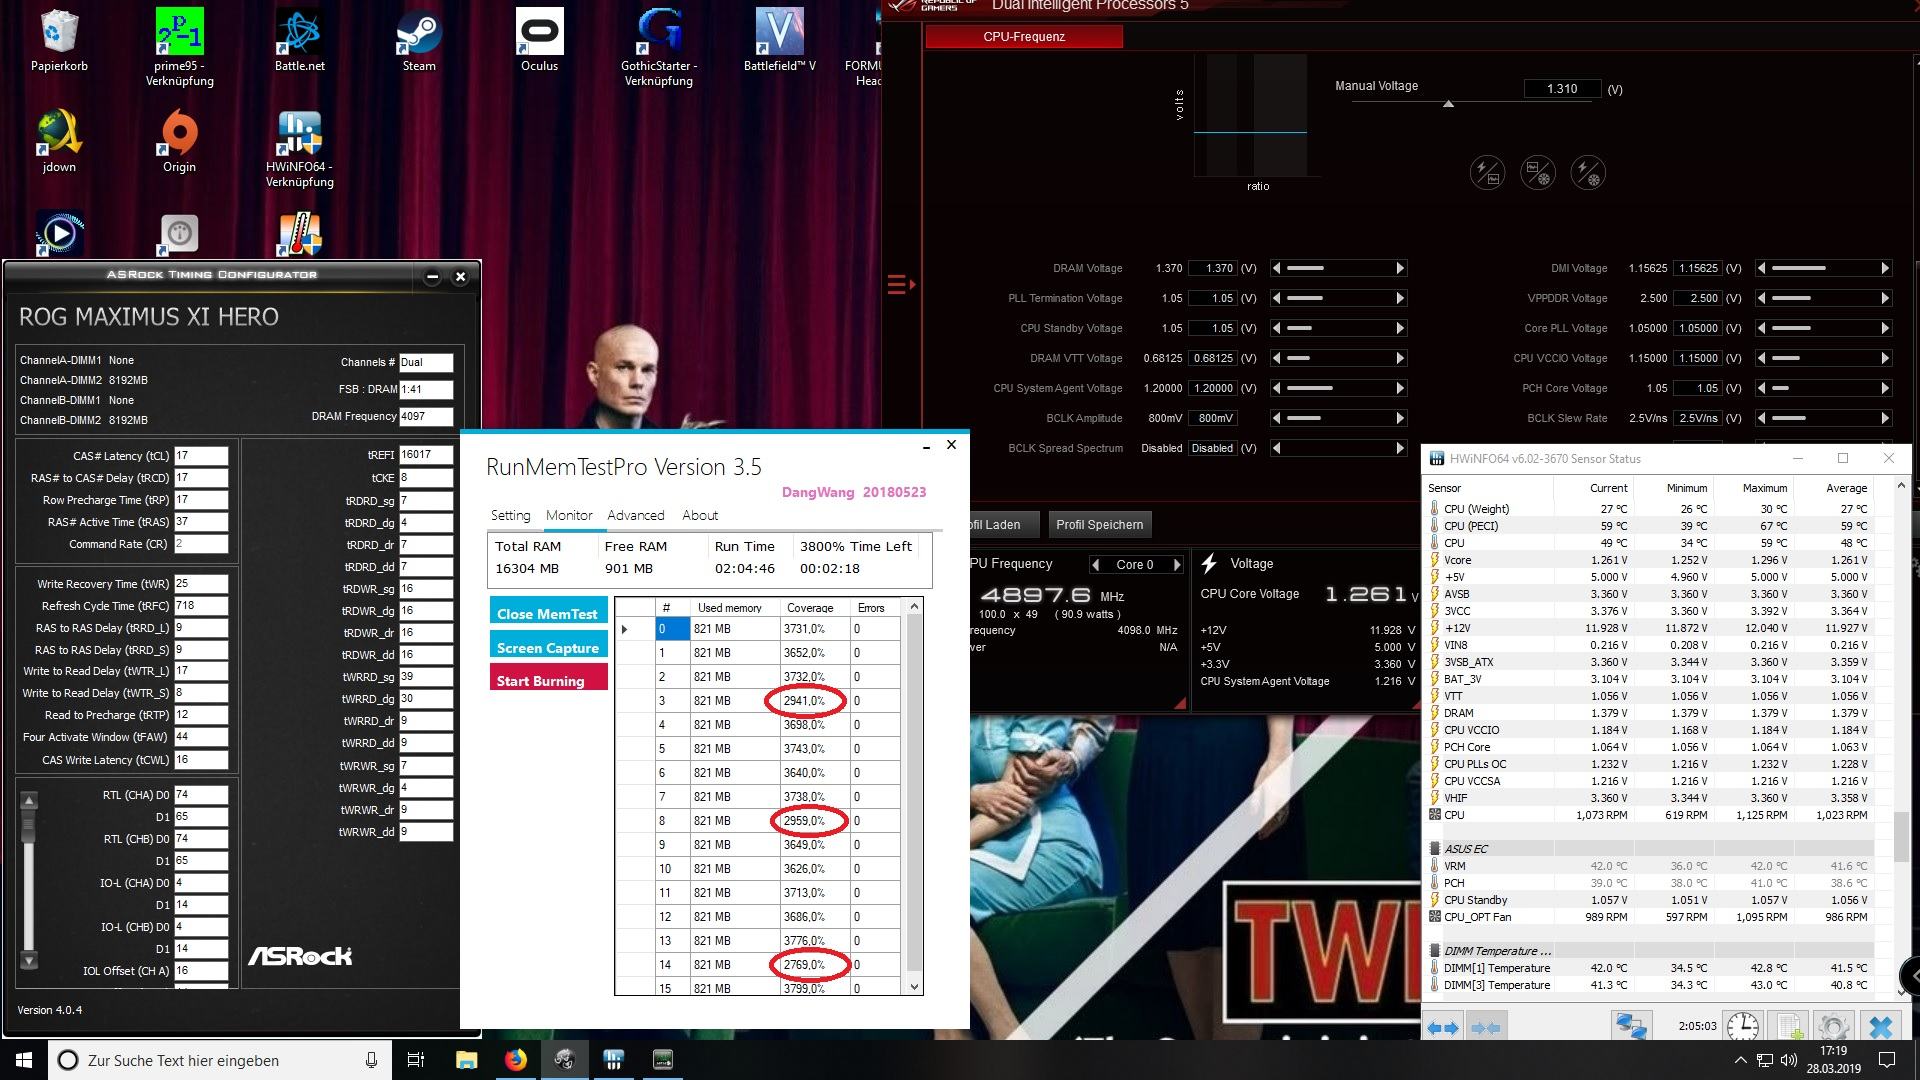The height and width of the screenshot is (1080, 1920).
Task: Open the volume icon in system tray
Action: pos(1789,1060)
